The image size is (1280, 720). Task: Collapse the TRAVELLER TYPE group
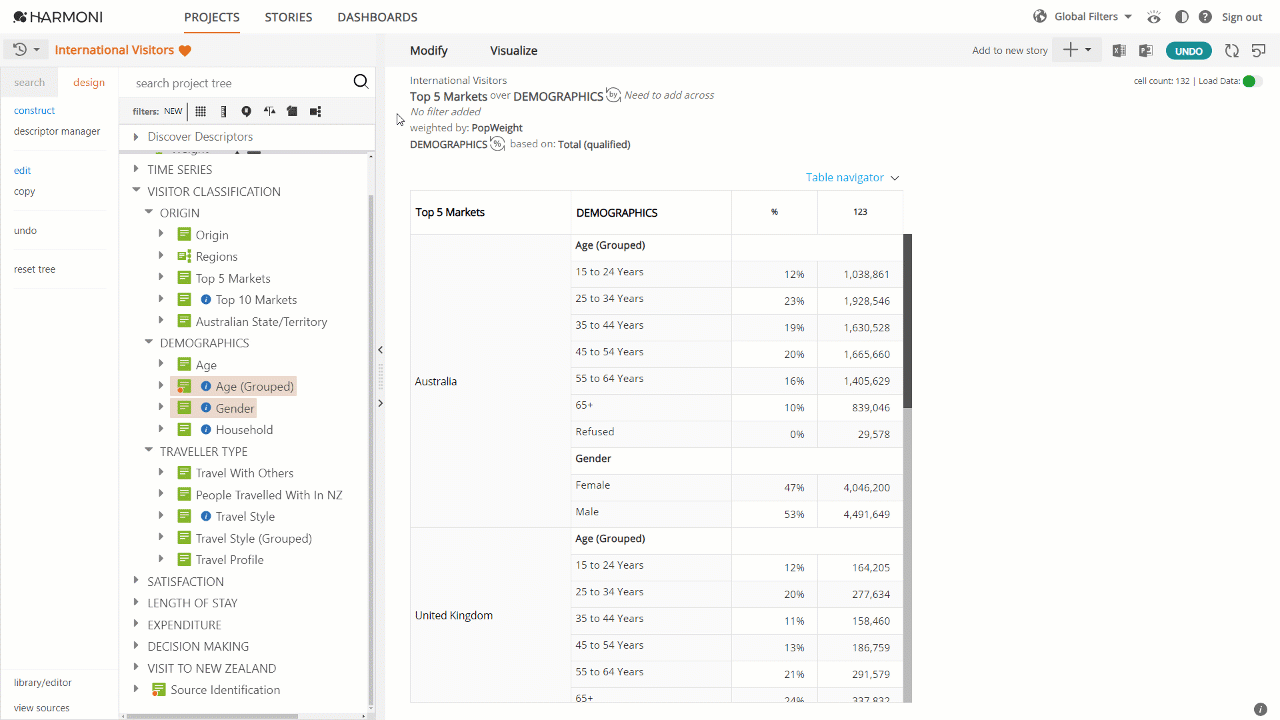(x=149, y=452)
